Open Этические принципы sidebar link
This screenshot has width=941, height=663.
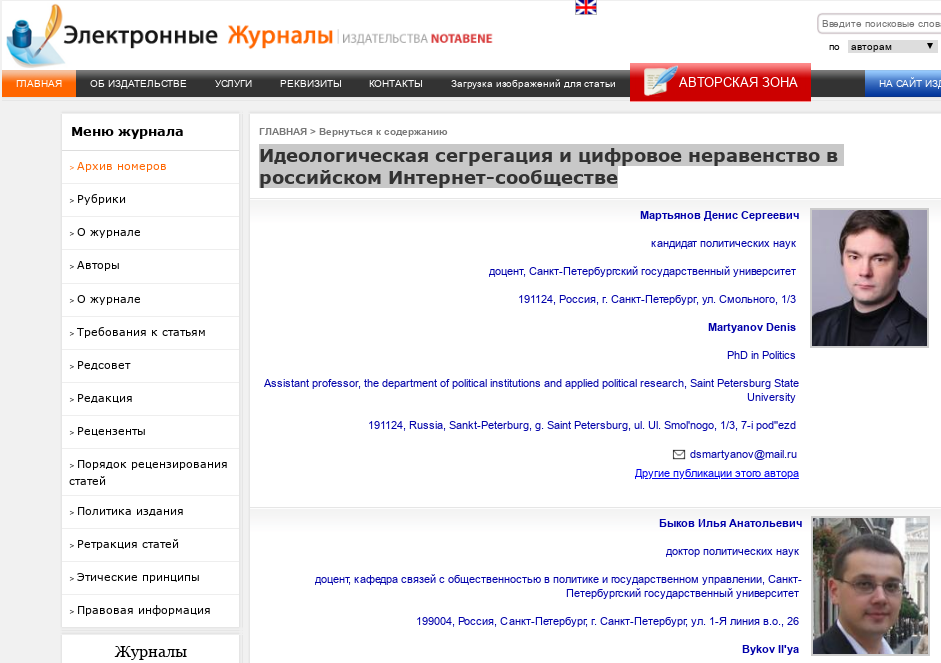pos(138,577)
